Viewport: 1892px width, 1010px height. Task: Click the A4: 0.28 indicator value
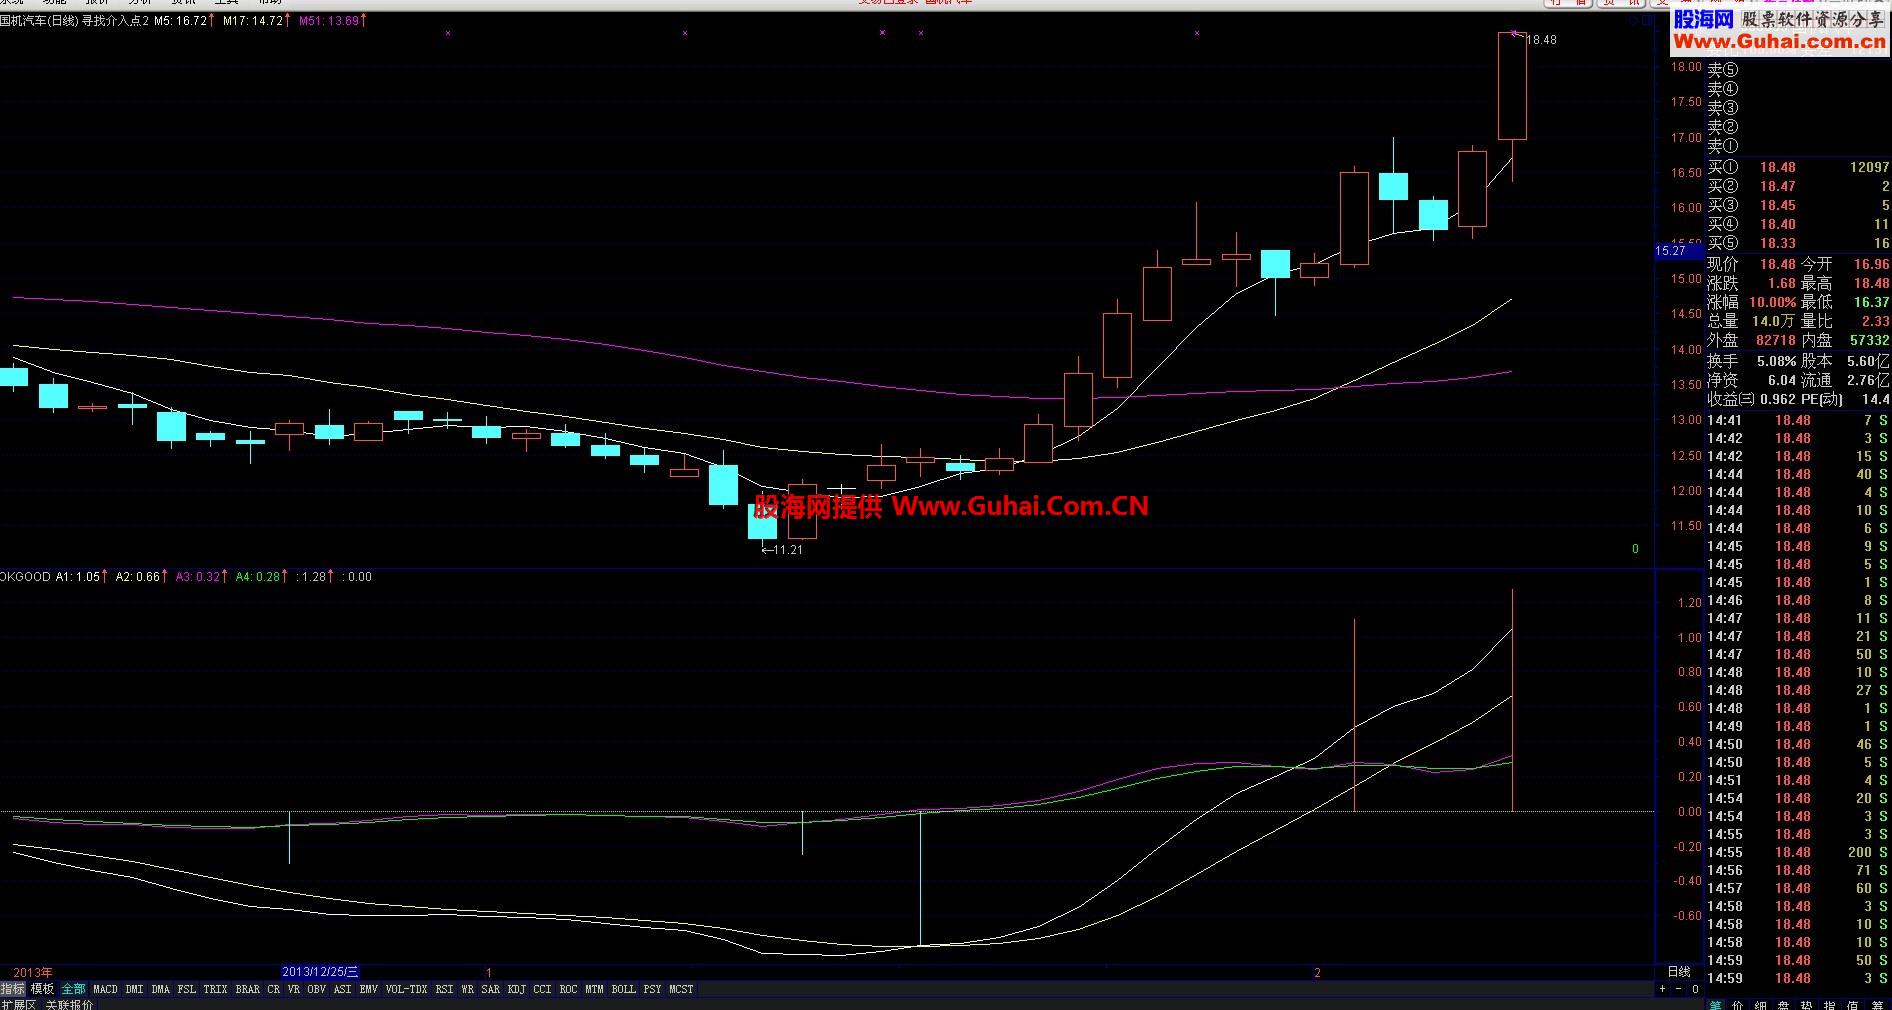(261, 577)
